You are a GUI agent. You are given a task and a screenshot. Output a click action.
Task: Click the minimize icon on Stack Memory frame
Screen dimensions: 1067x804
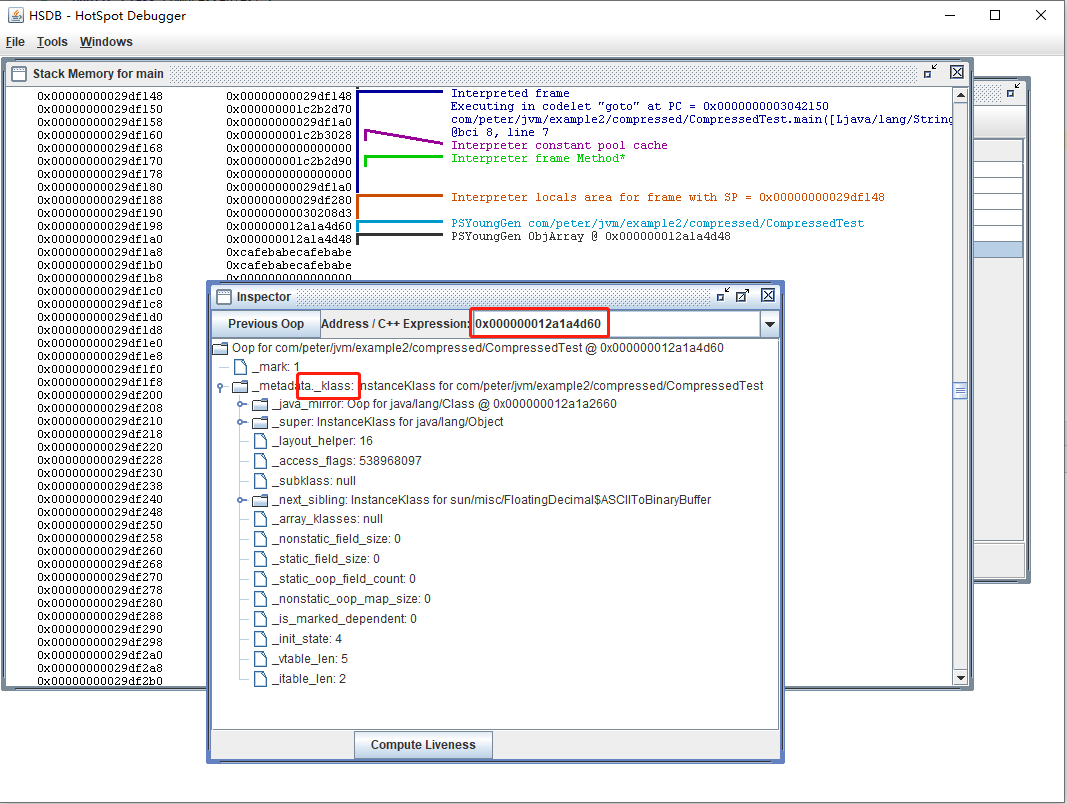click(x=925, y=72)
